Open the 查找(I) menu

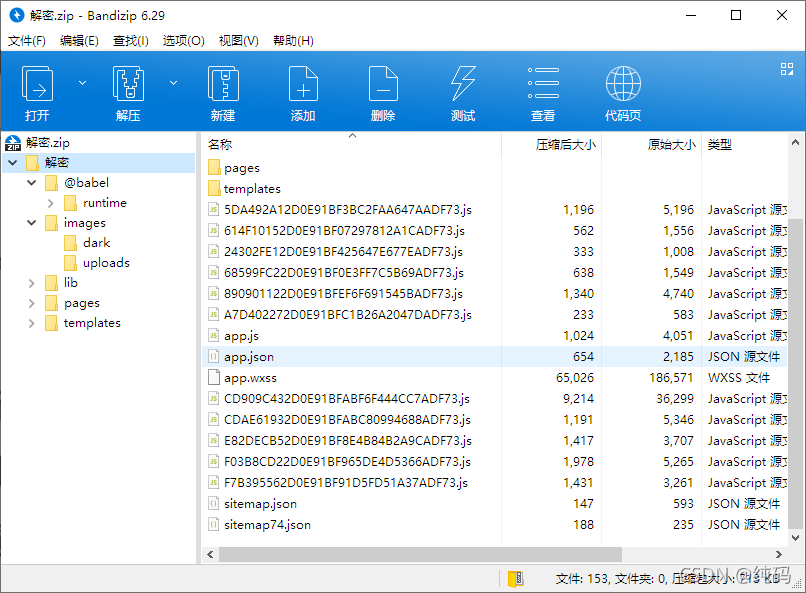tap(131, 41)
